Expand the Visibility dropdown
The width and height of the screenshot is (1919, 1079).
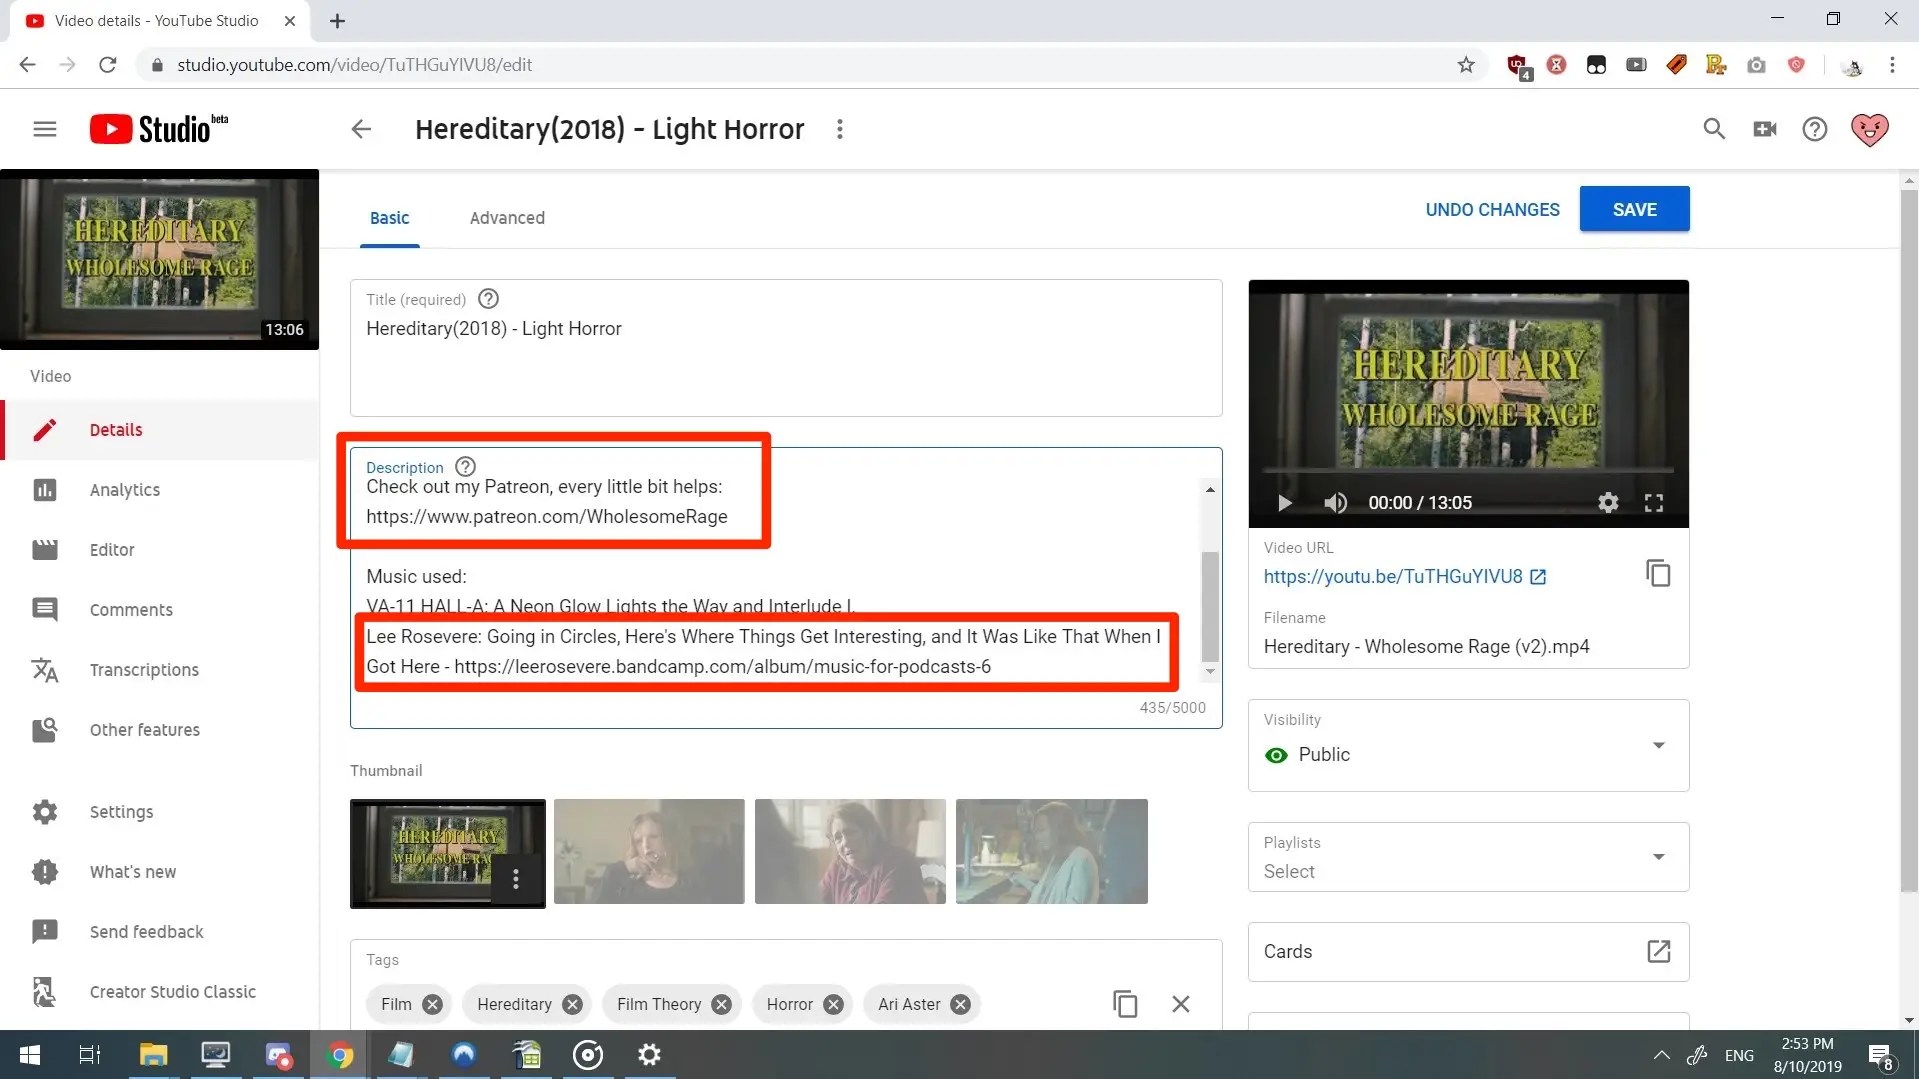pos(1468,745)
